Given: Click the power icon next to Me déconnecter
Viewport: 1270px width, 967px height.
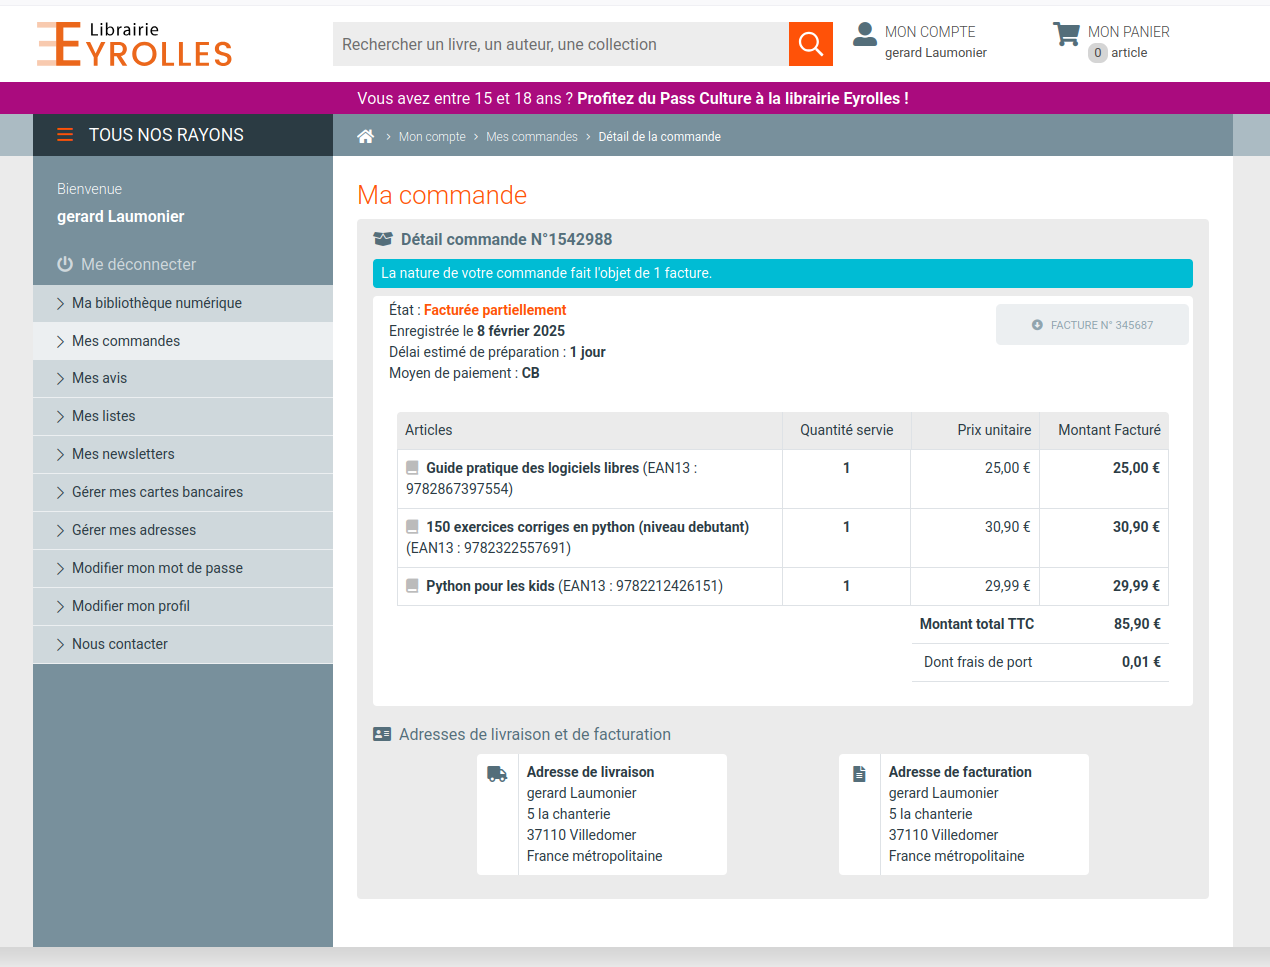Looking at the screenshot, I should (x=65, y=264).
